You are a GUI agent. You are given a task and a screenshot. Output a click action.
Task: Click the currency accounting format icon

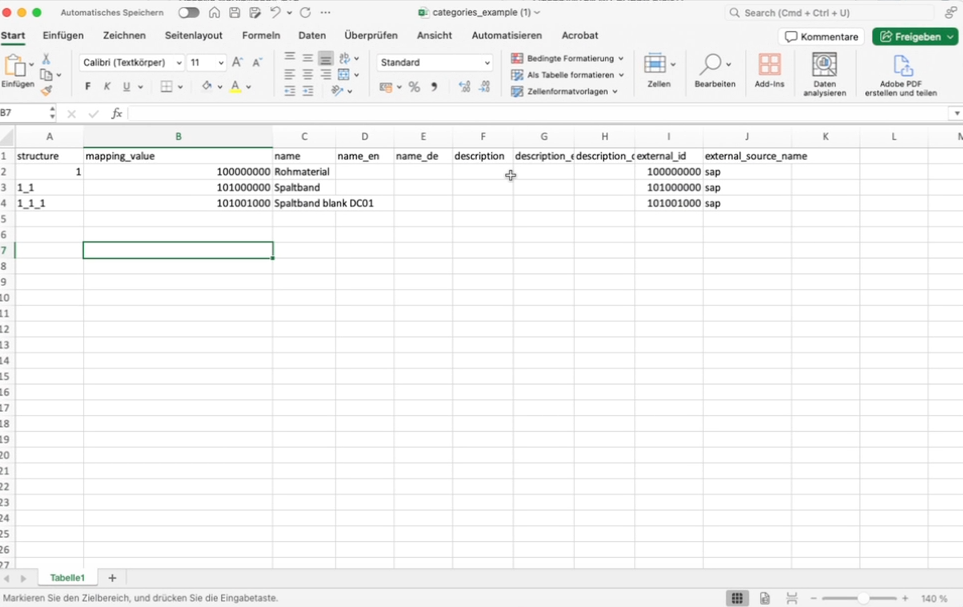coord(386,87)
